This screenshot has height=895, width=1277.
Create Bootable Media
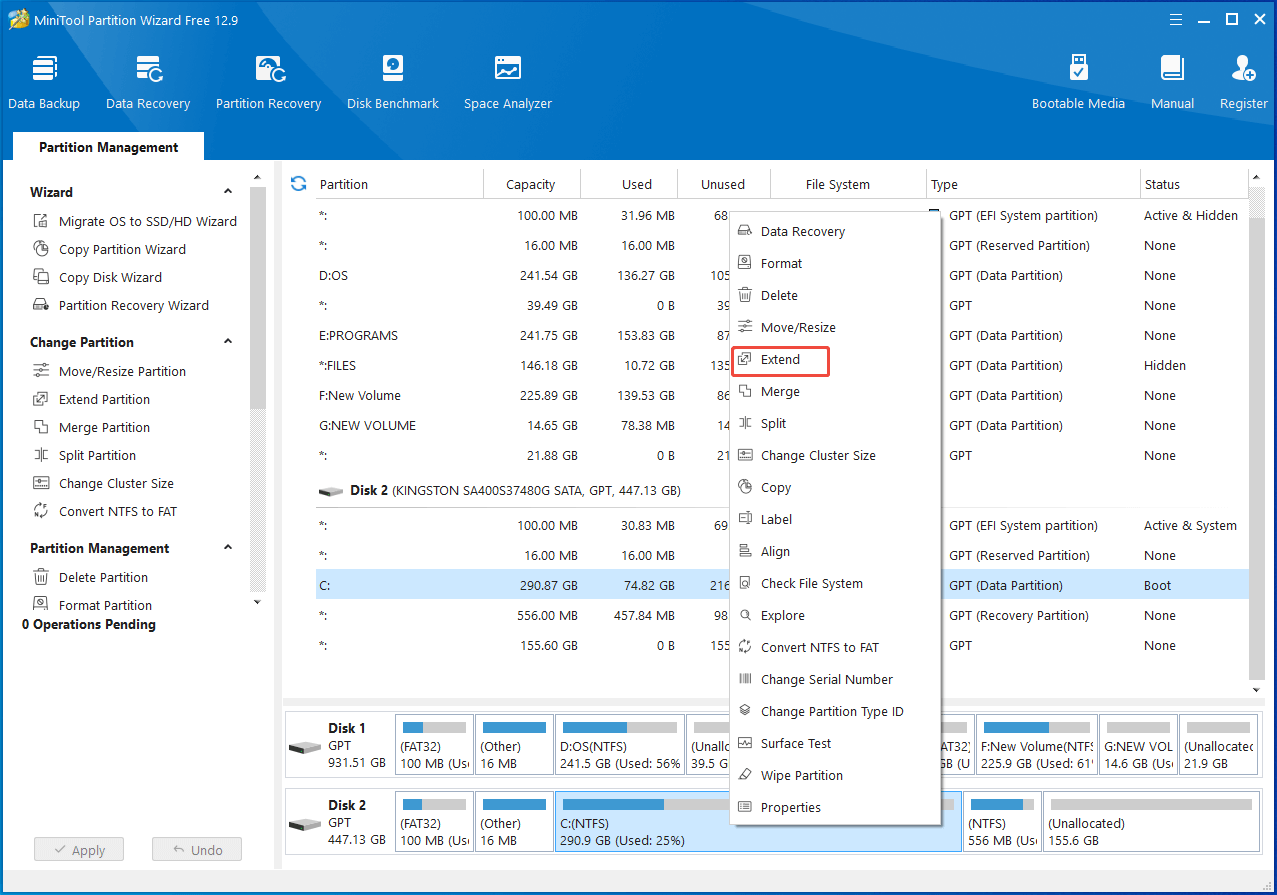point(1078,82)
